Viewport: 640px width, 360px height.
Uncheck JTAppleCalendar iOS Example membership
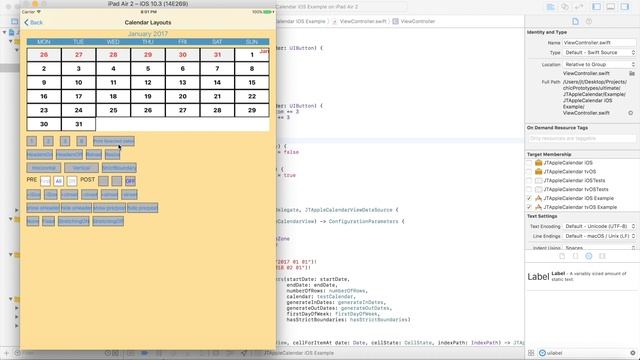pos(529,198)
